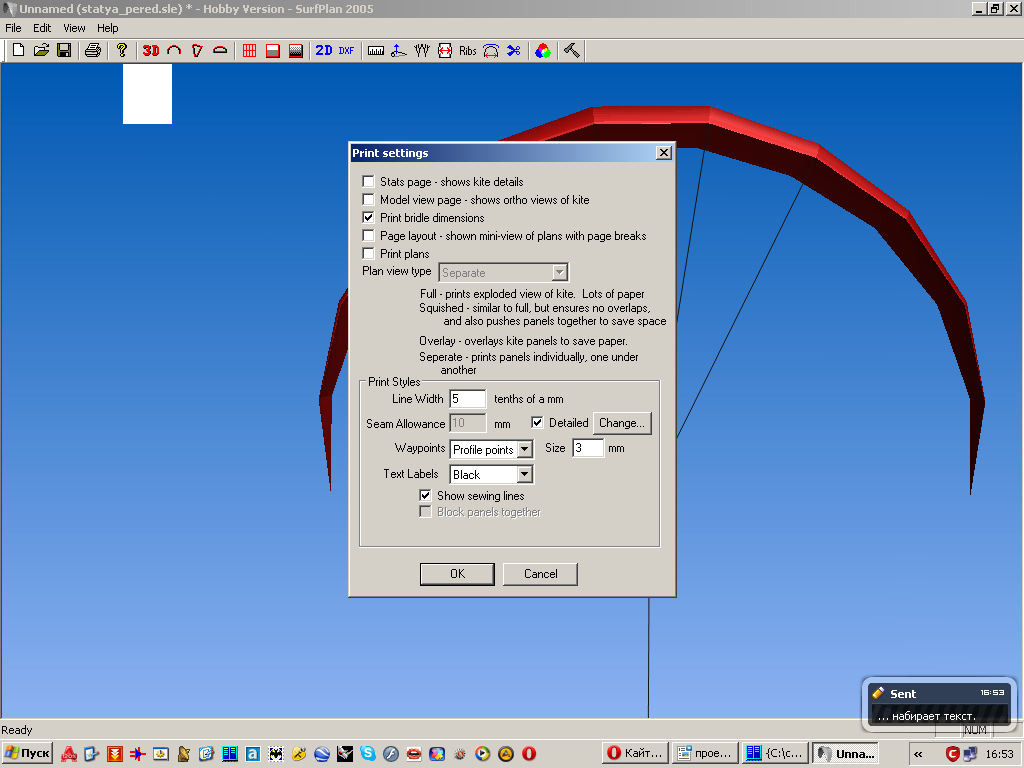Click the printer icon in toolbar
This screenshot has height=768, width=1024.
[x=93, y=50]
